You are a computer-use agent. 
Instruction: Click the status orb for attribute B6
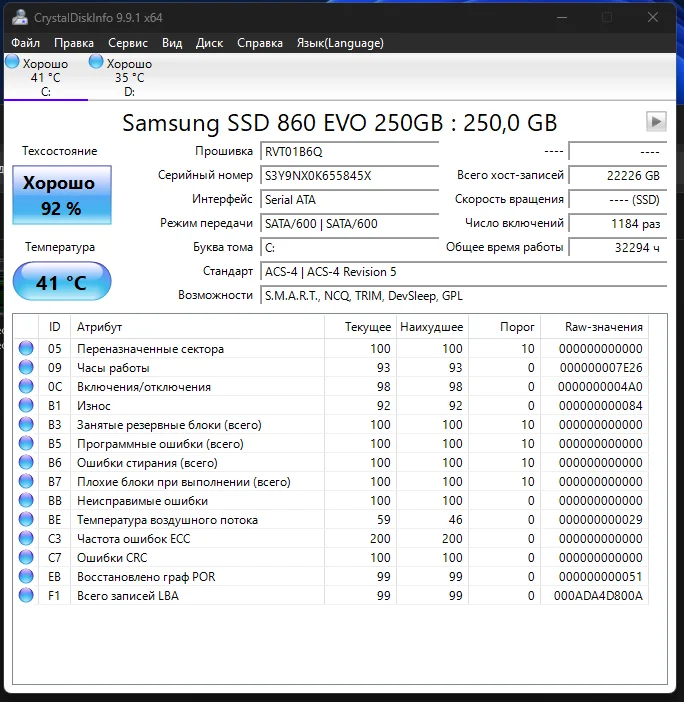(x=26, y=462)
